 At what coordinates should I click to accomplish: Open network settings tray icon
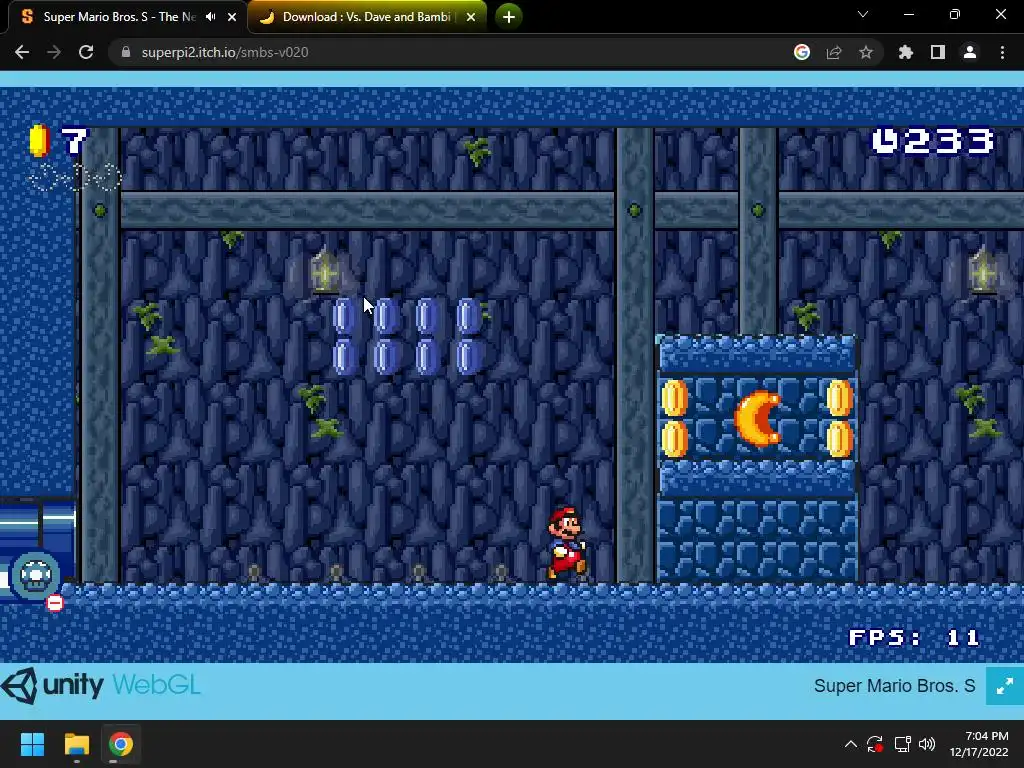[x=903, y=744]
